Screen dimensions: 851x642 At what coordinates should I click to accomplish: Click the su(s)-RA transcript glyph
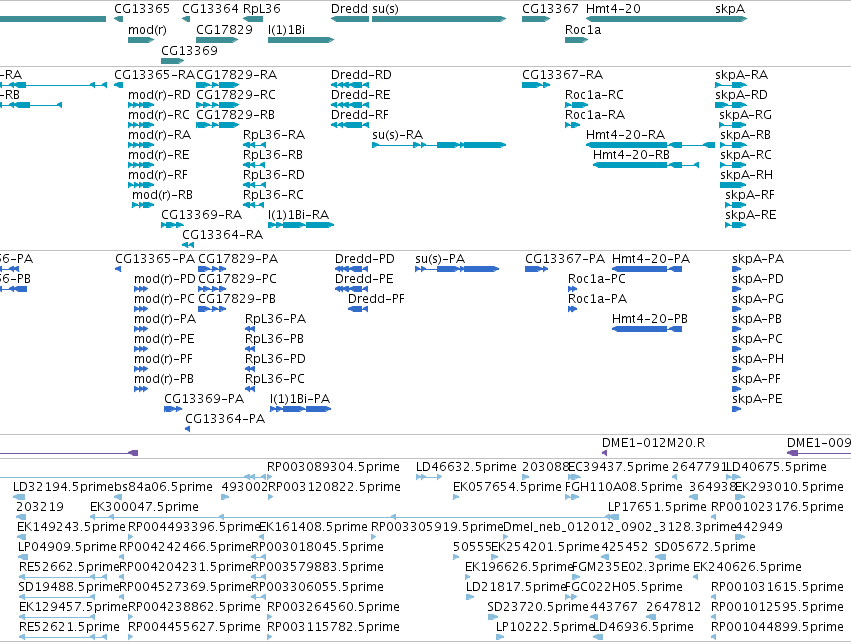pyautogui.click(x=439, y=145)
